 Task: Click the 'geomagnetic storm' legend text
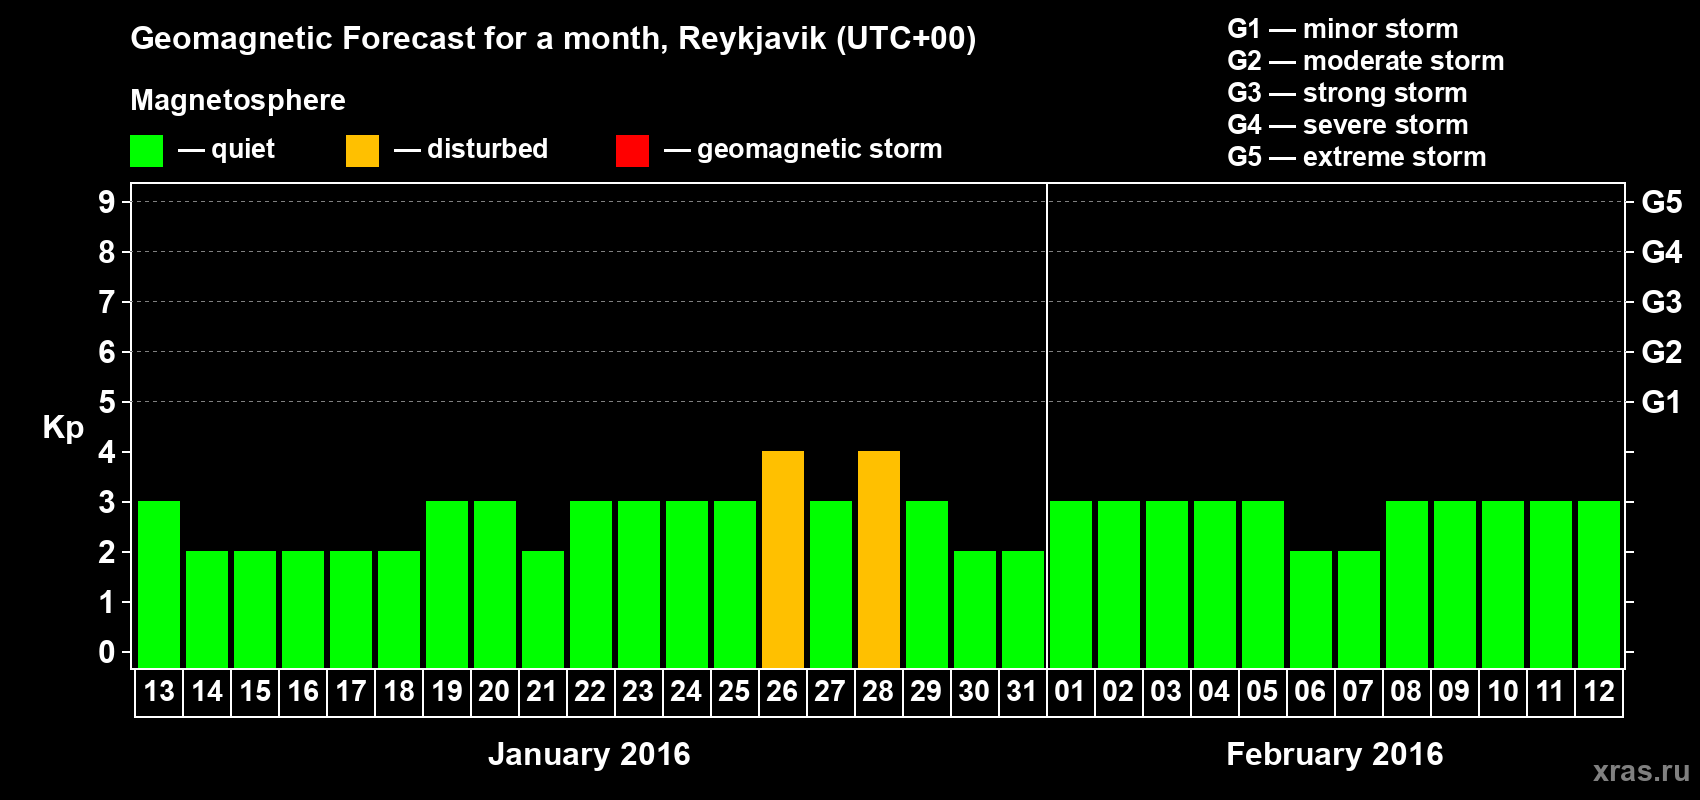pyautogui.click(x=819, y=149)
